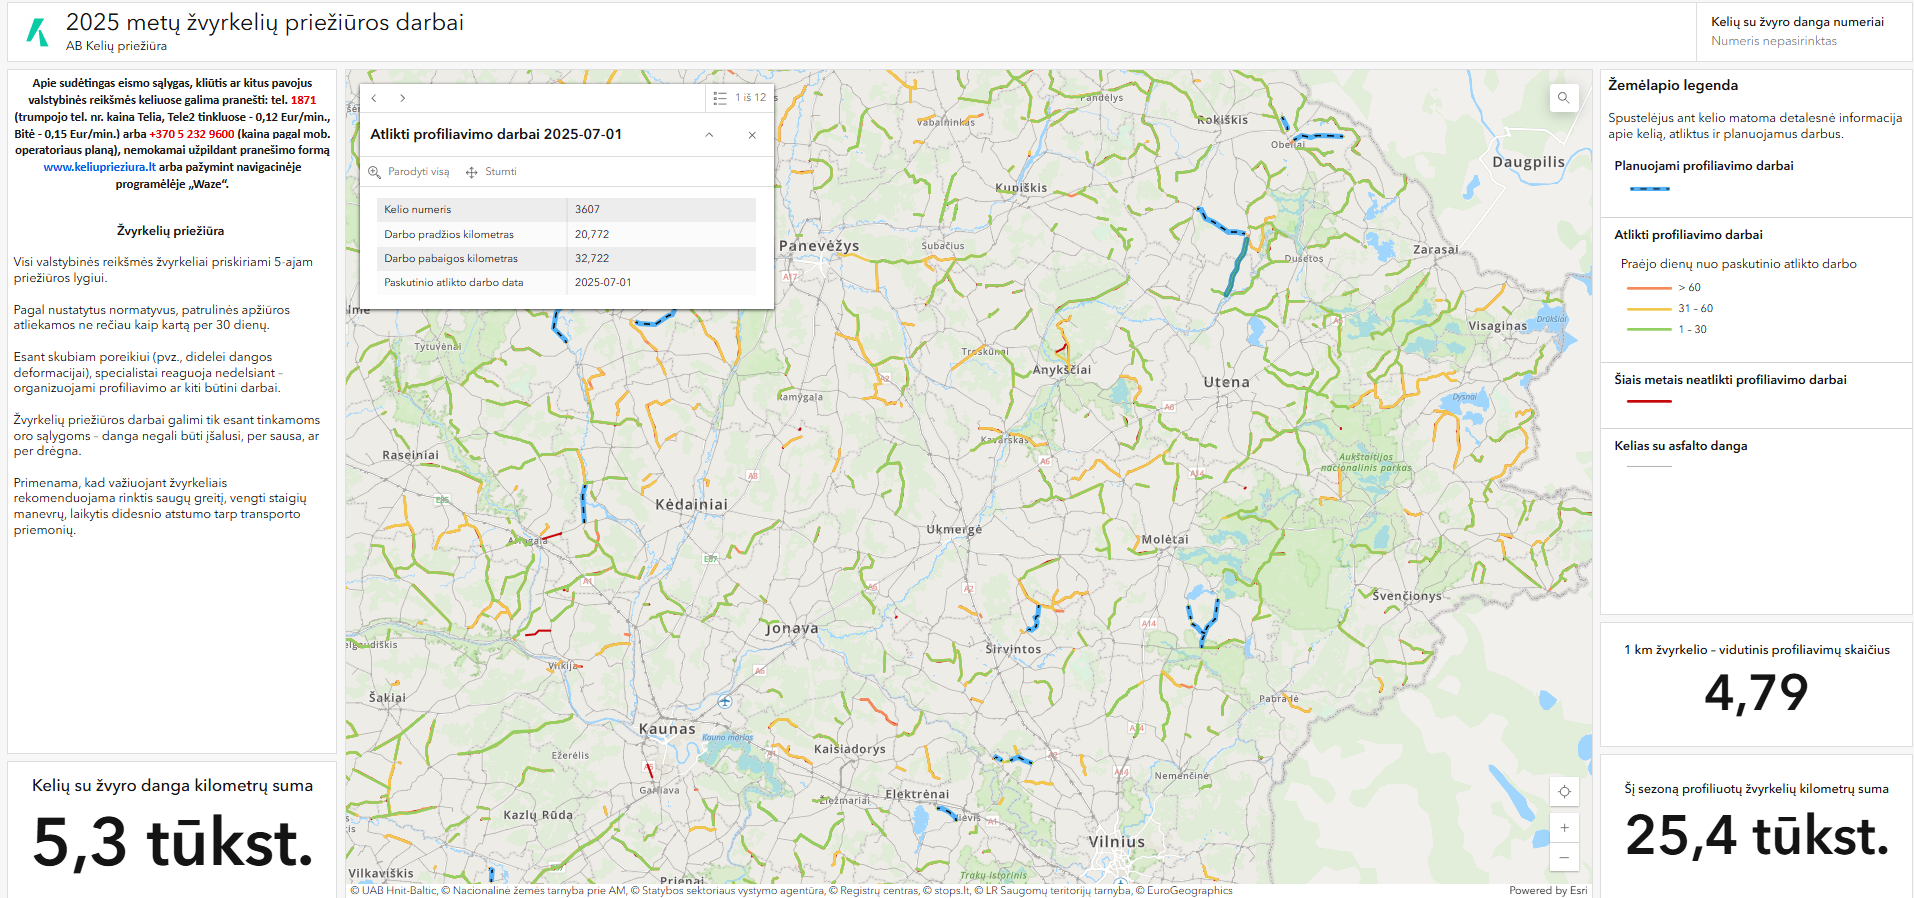Click the orange-red > 60 legend line

tap(1649, 288)
